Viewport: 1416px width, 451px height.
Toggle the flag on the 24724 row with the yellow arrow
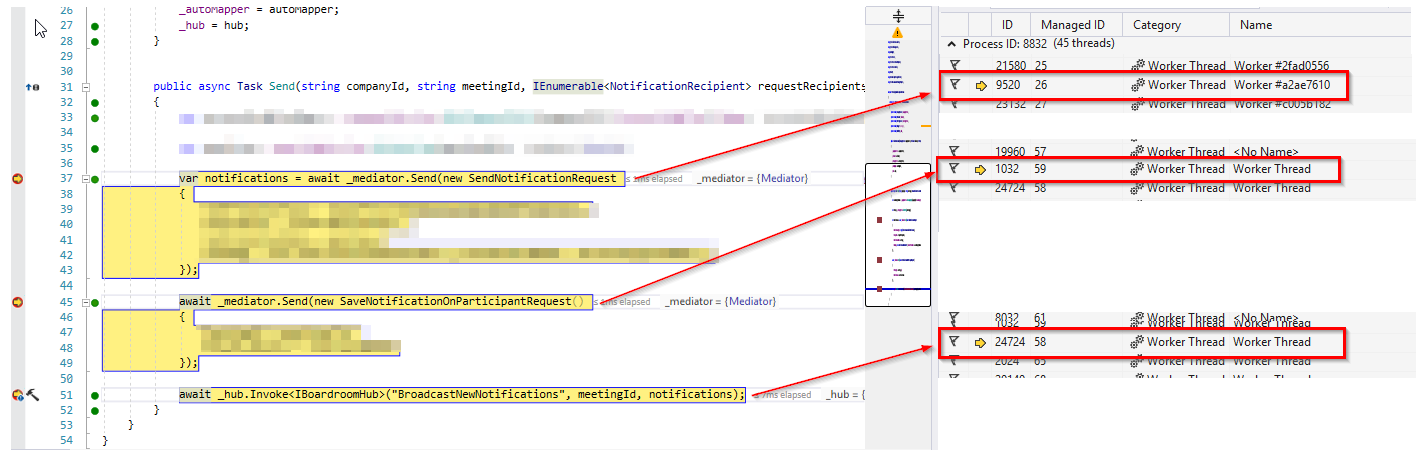tap(954, 342)
